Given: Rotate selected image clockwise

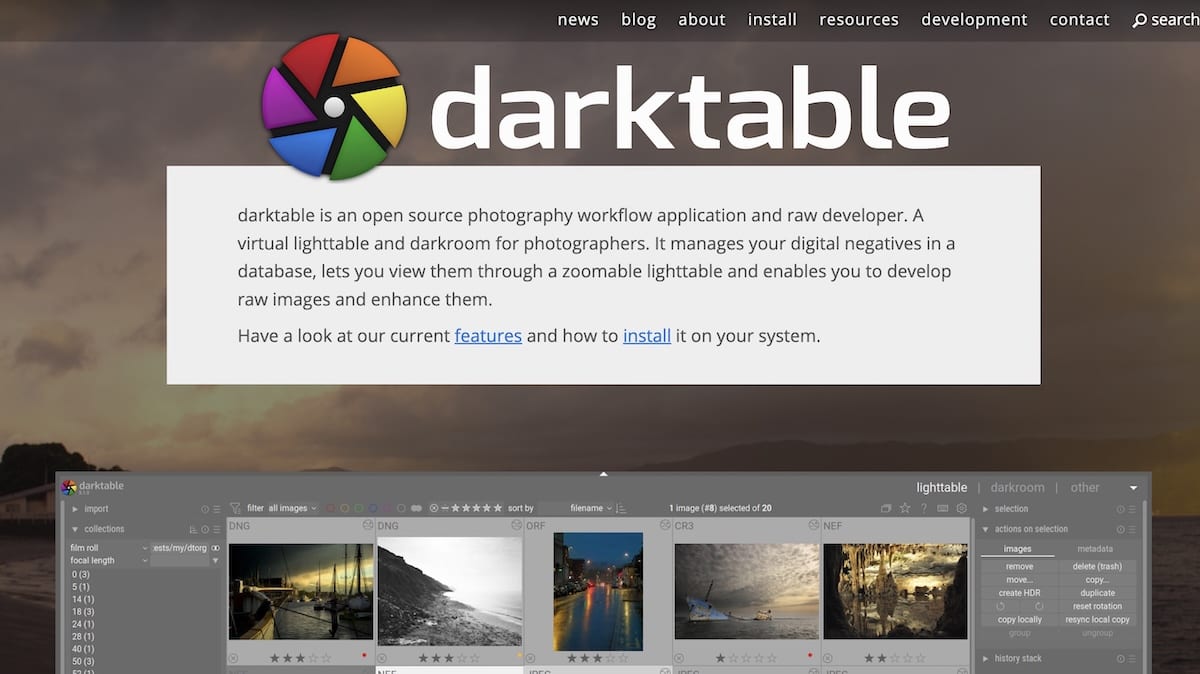Looking at the screenshot, I should (1040, 607).
